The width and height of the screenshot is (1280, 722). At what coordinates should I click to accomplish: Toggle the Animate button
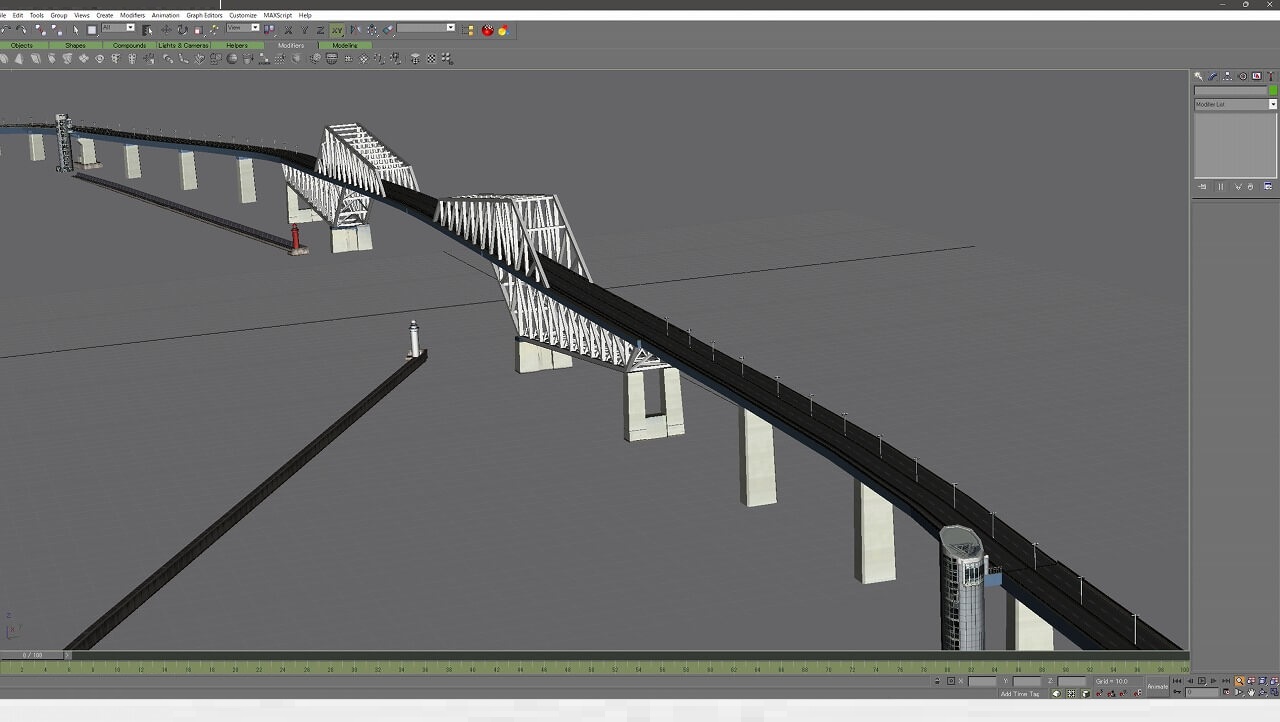[x=1157, y=686]
